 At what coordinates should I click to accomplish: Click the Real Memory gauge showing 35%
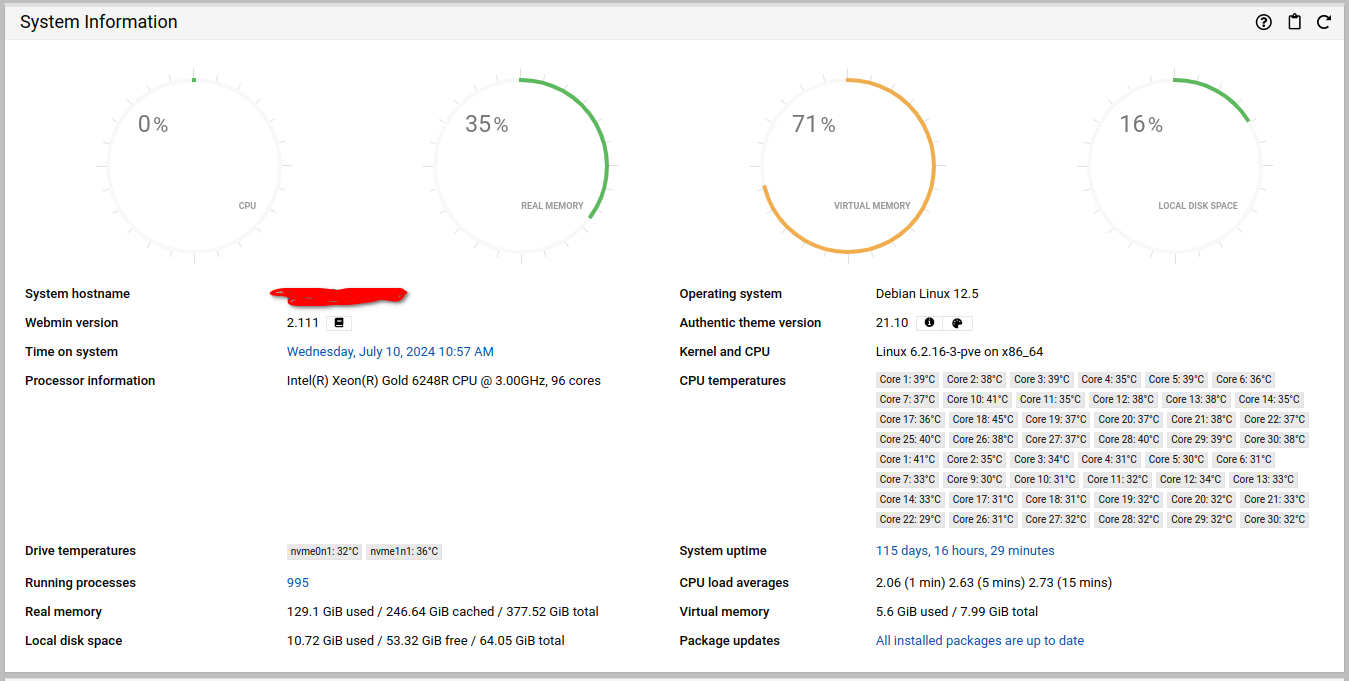(x=521, y=165)
